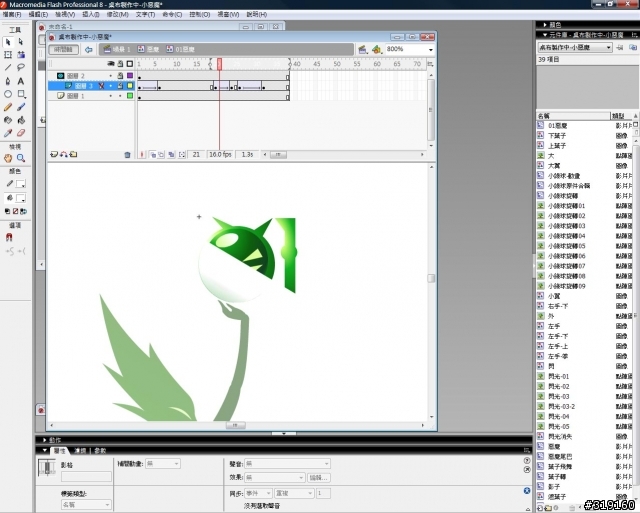Click the timeline toggle button in edit bar
640x513 pixels.
point(63,49)
